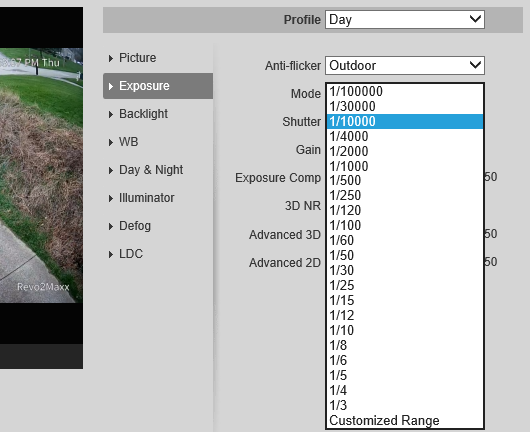Choose shutter speed 1/5
The height and width of the screenshot is (432, 530).
405,375
